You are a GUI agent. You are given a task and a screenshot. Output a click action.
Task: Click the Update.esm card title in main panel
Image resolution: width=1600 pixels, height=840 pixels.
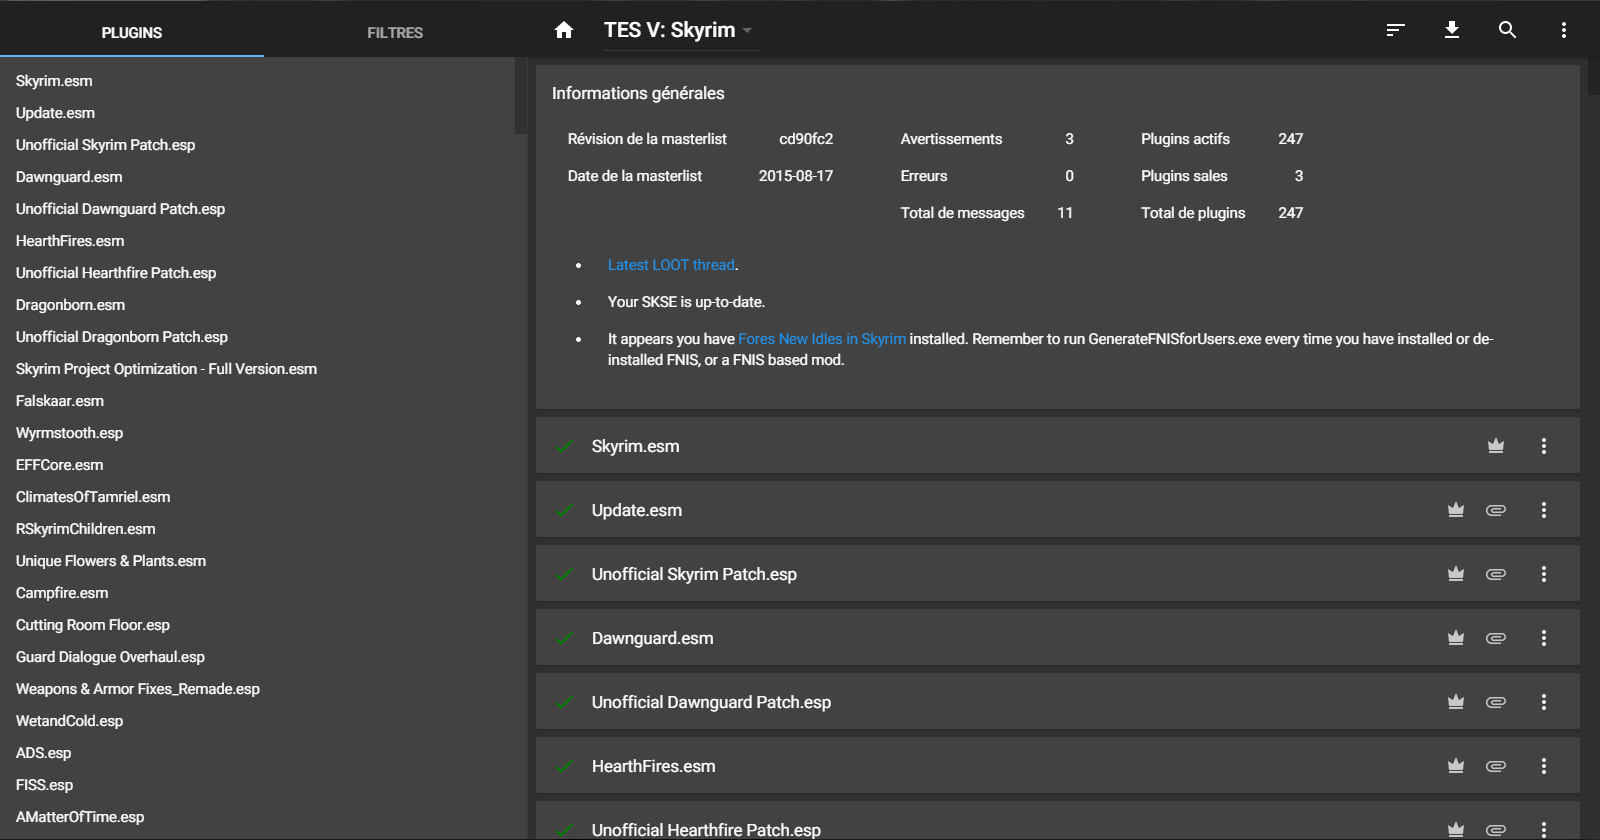637,510
